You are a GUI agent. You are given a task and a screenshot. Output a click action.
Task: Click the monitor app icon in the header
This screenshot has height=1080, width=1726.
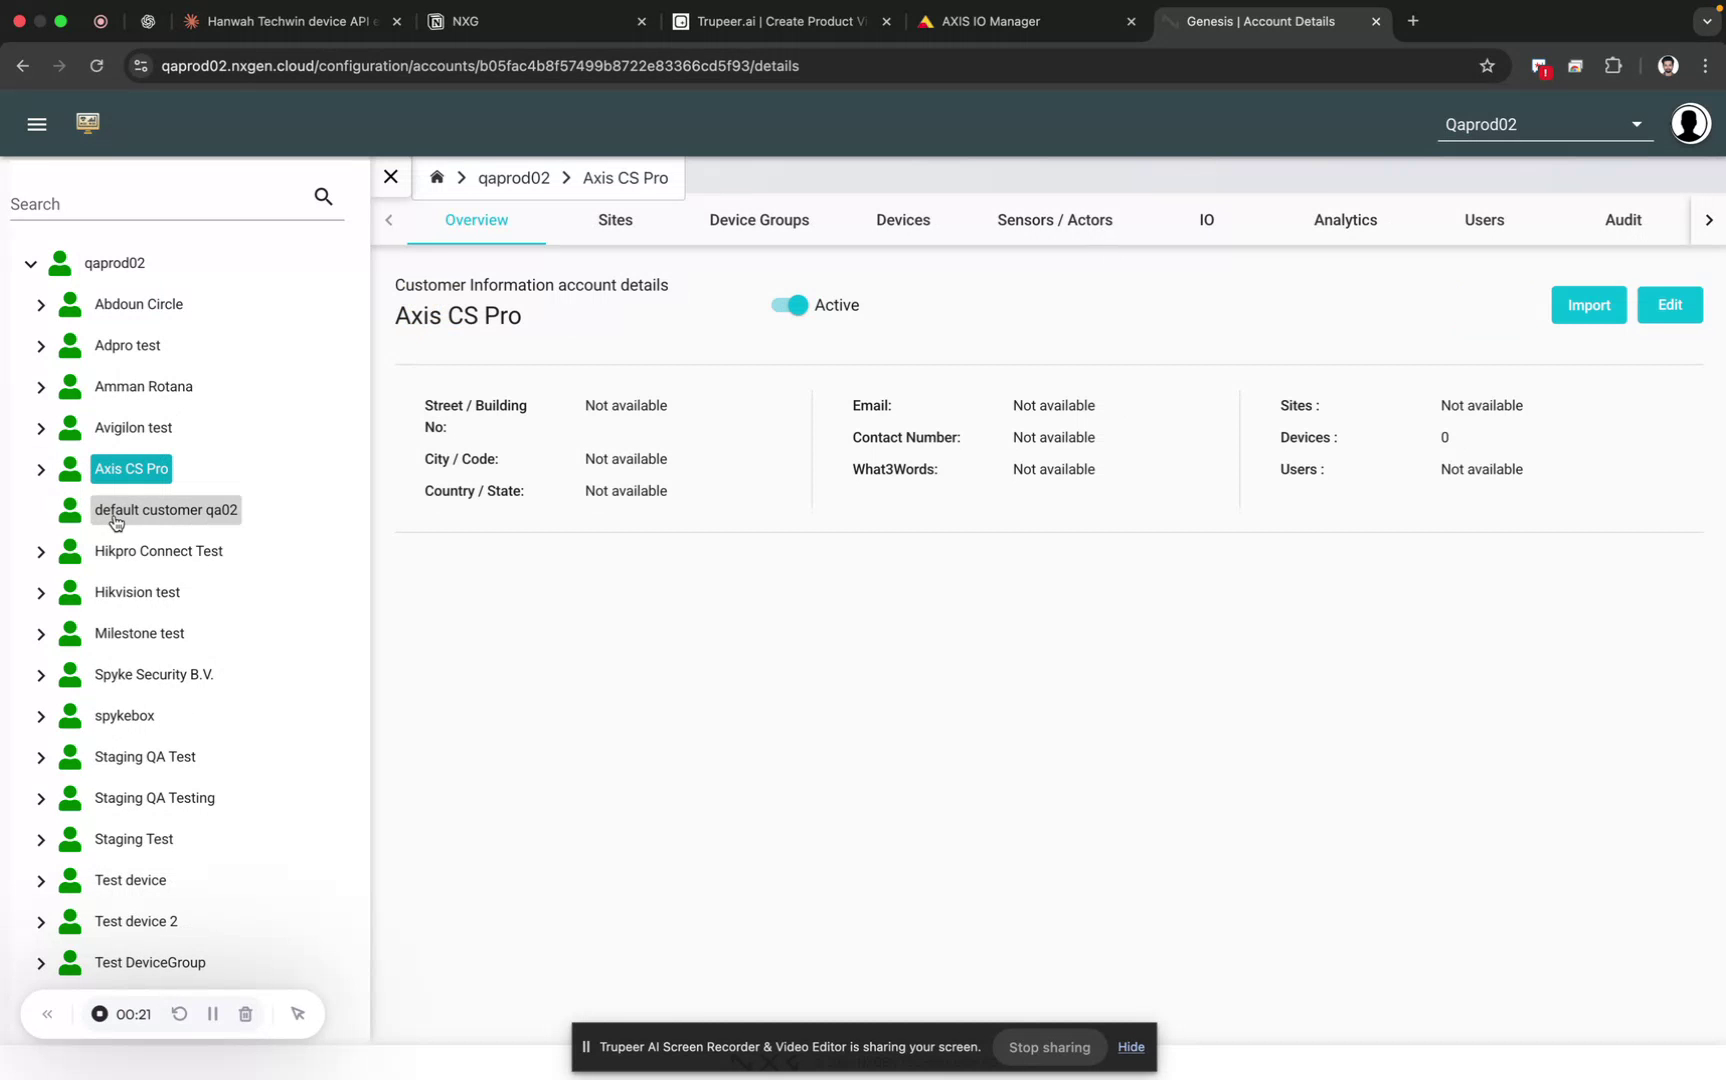coord(88,123)
